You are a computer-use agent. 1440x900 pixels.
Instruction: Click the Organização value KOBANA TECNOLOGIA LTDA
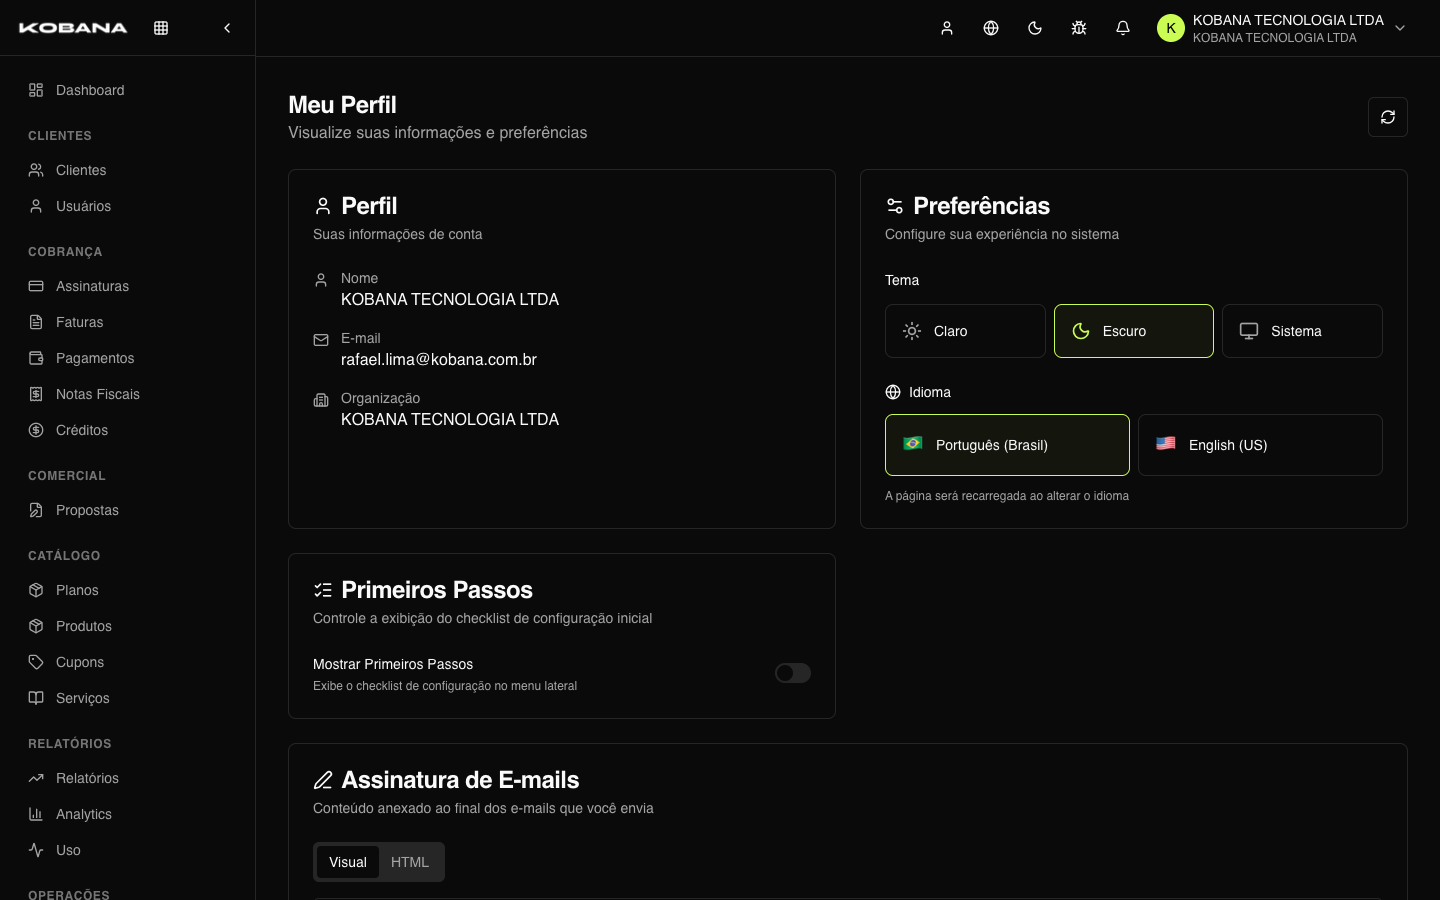450,419
